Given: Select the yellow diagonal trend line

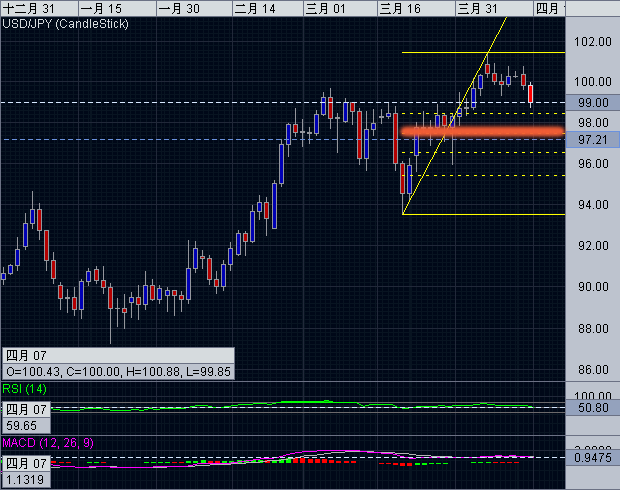Looking at the screenshot, I should coord(455,116).
